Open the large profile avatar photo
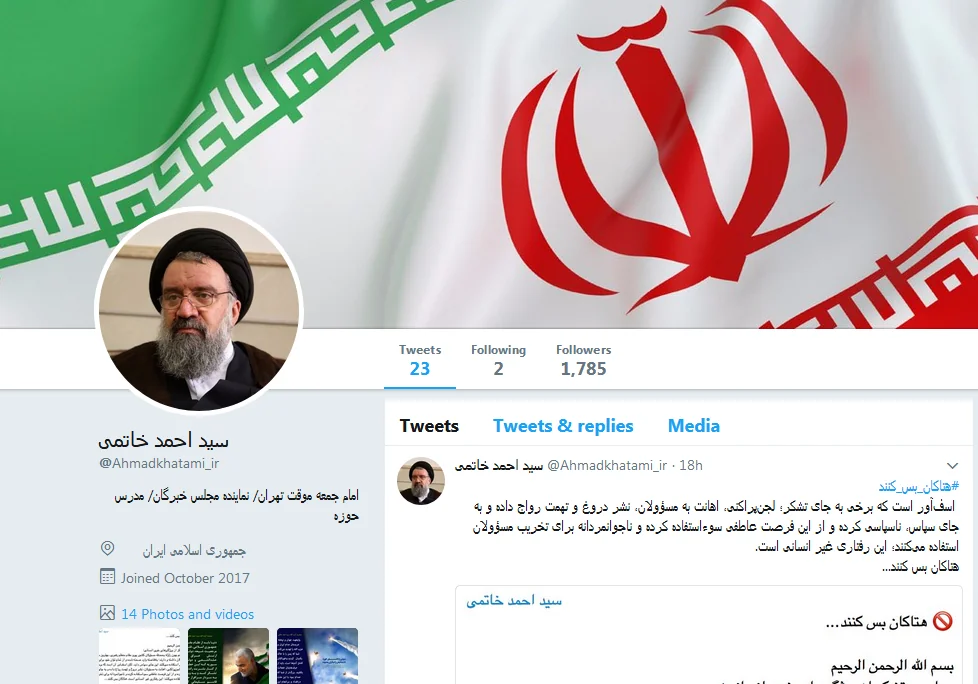This screenshot has height=684, width=978. [199, 311]
